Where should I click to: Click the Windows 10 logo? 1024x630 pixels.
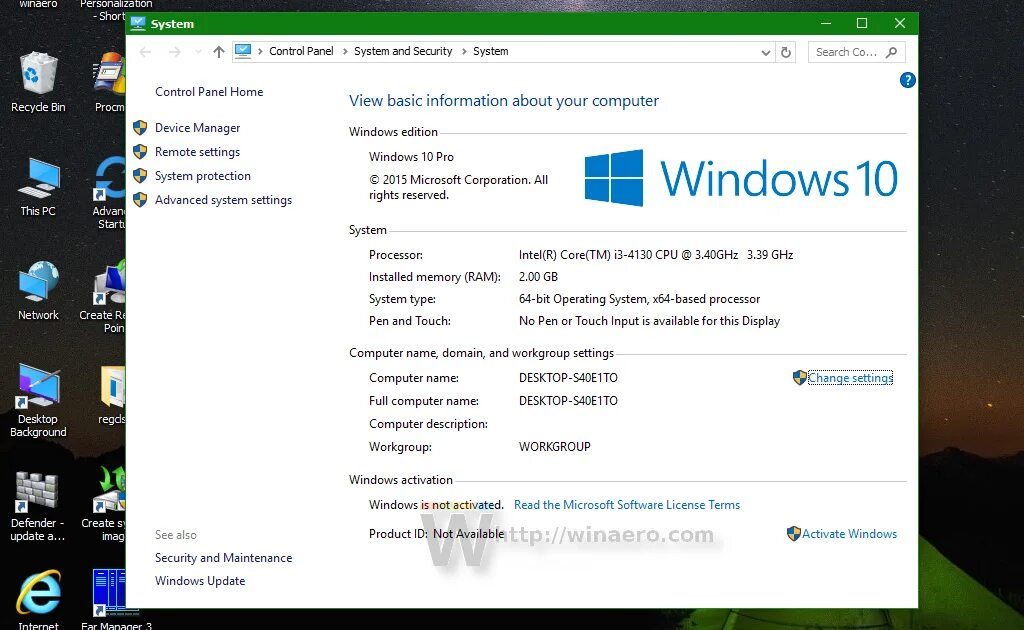tap(741, 178)
